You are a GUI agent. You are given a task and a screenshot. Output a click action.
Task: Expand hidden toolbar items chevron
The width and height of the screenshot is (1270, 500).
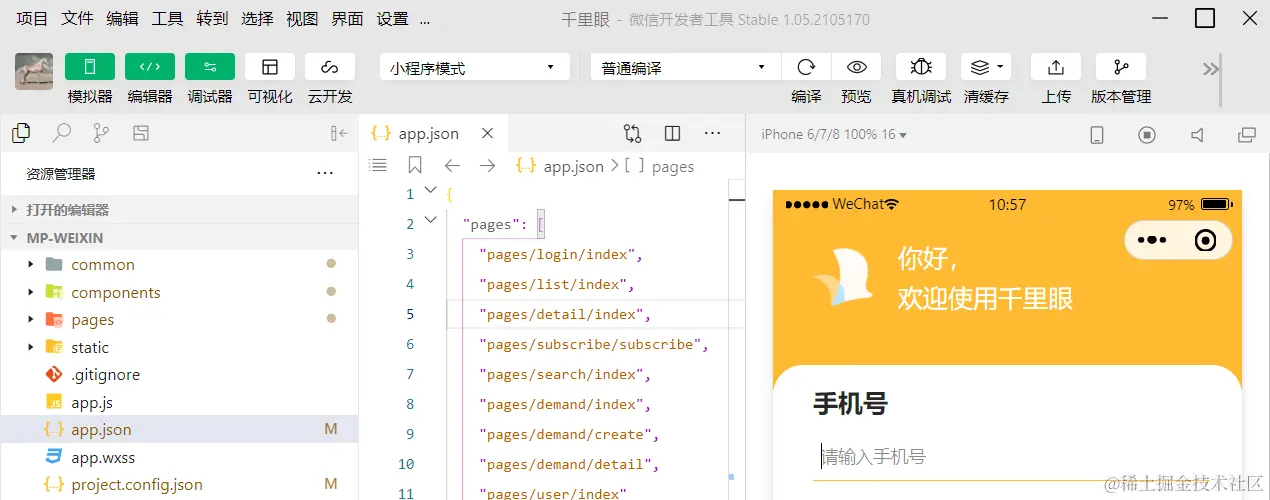[1211, 69]
